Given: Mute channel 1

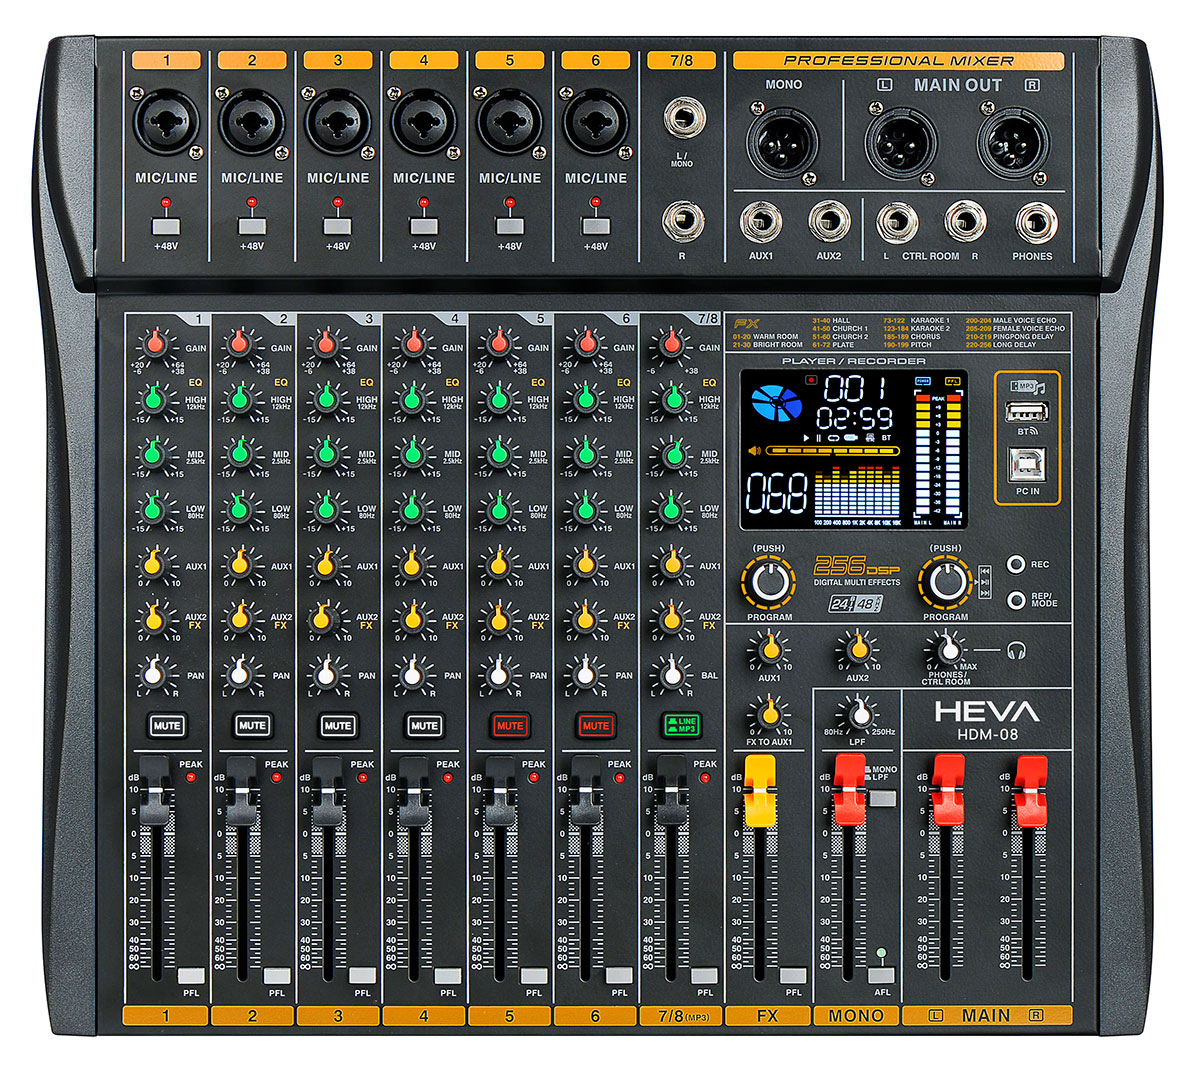Looking at the screenshot, I should click(x=167, y=725).
